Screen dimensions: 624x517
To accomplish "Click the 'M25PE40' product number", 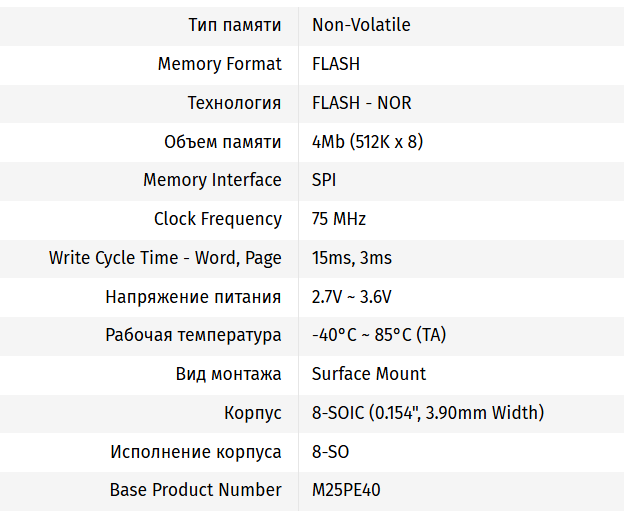I will coord(346,490).
